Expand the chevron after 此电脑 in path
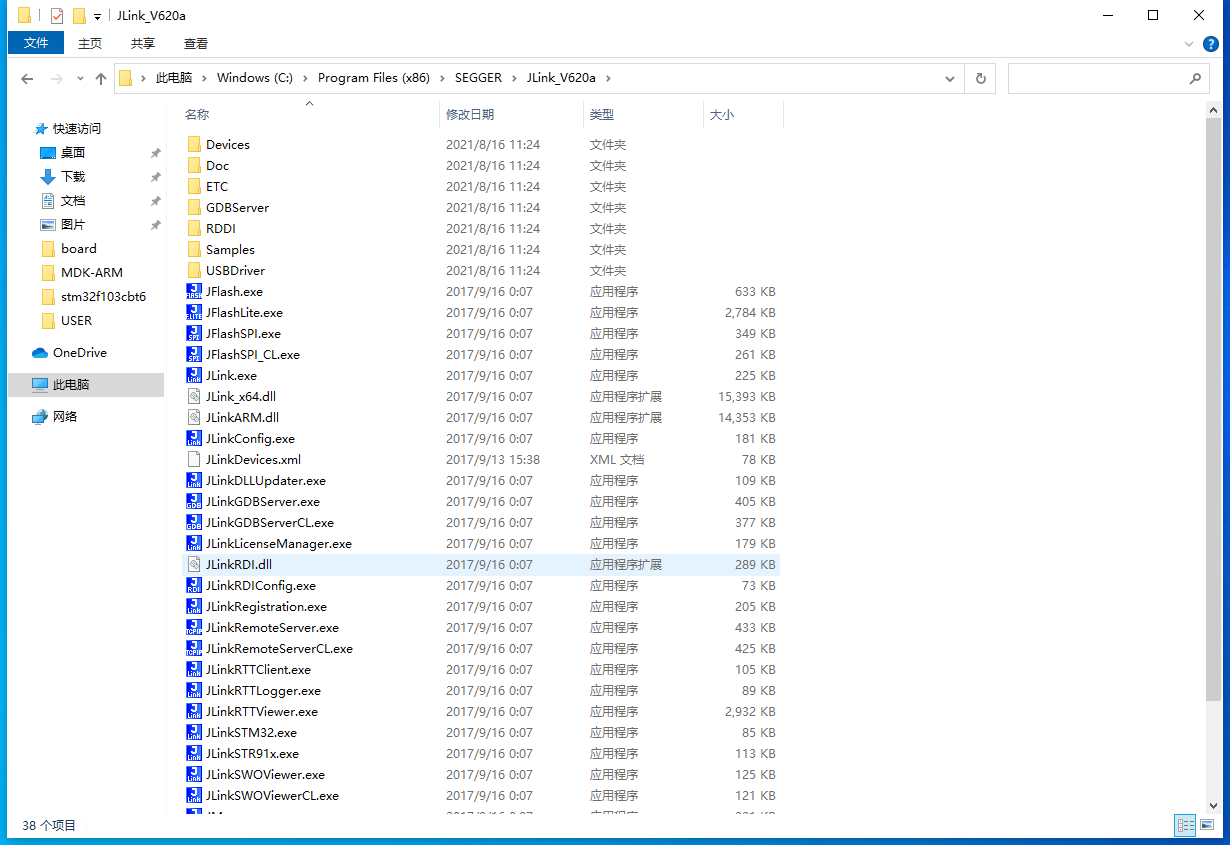Screen dimensions: 1230x845 205,78
